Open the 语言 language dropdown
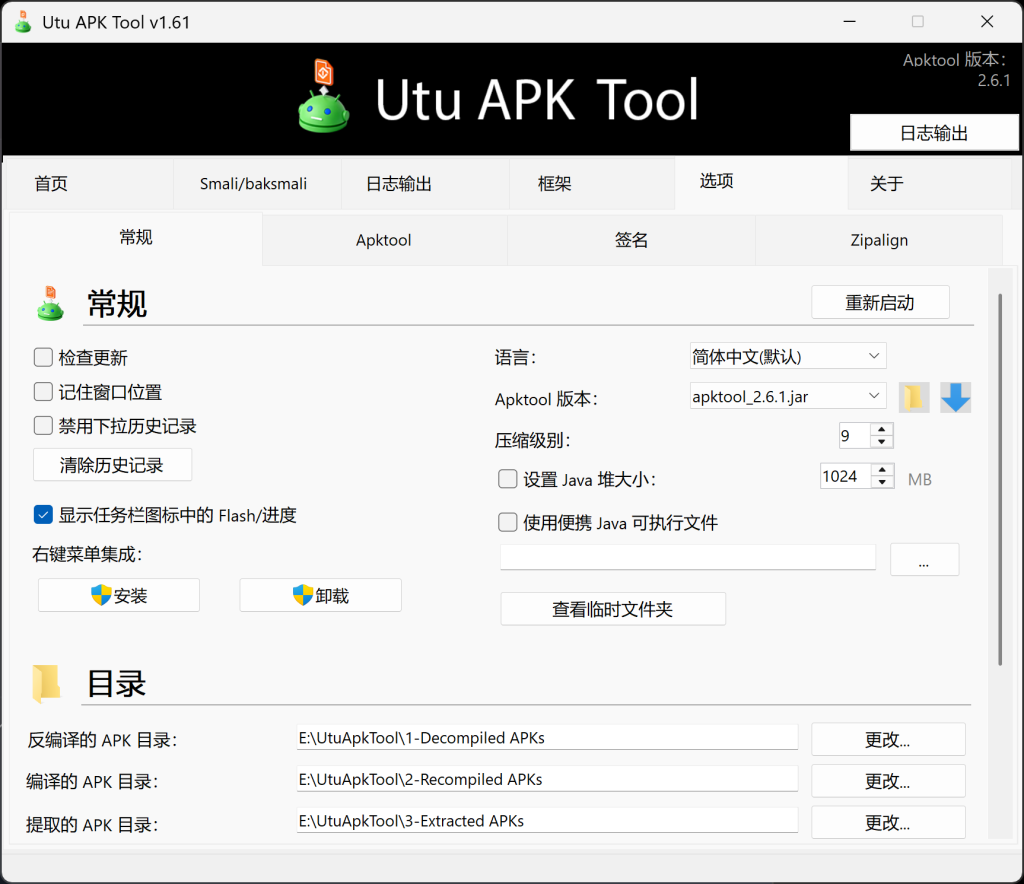This screenshot has width=1024, height=884. point(788,356)
